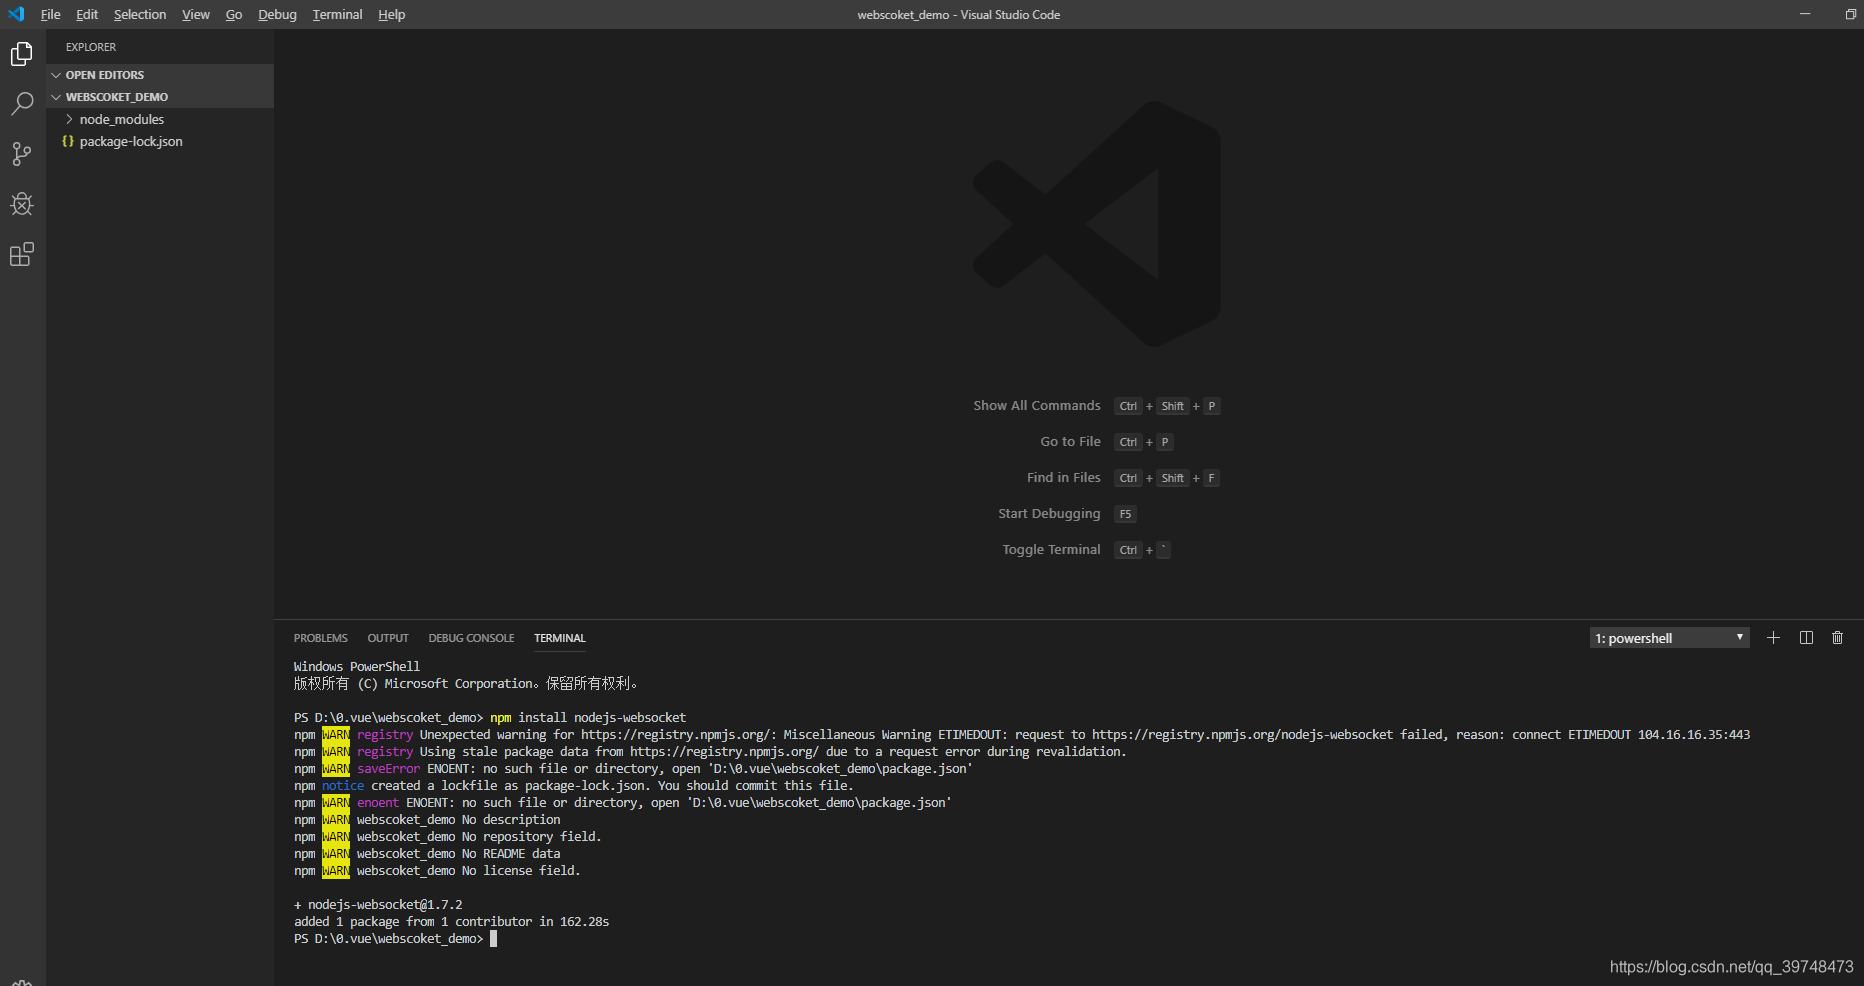
Task: Open the Debug menu
Action: (277, 14)
